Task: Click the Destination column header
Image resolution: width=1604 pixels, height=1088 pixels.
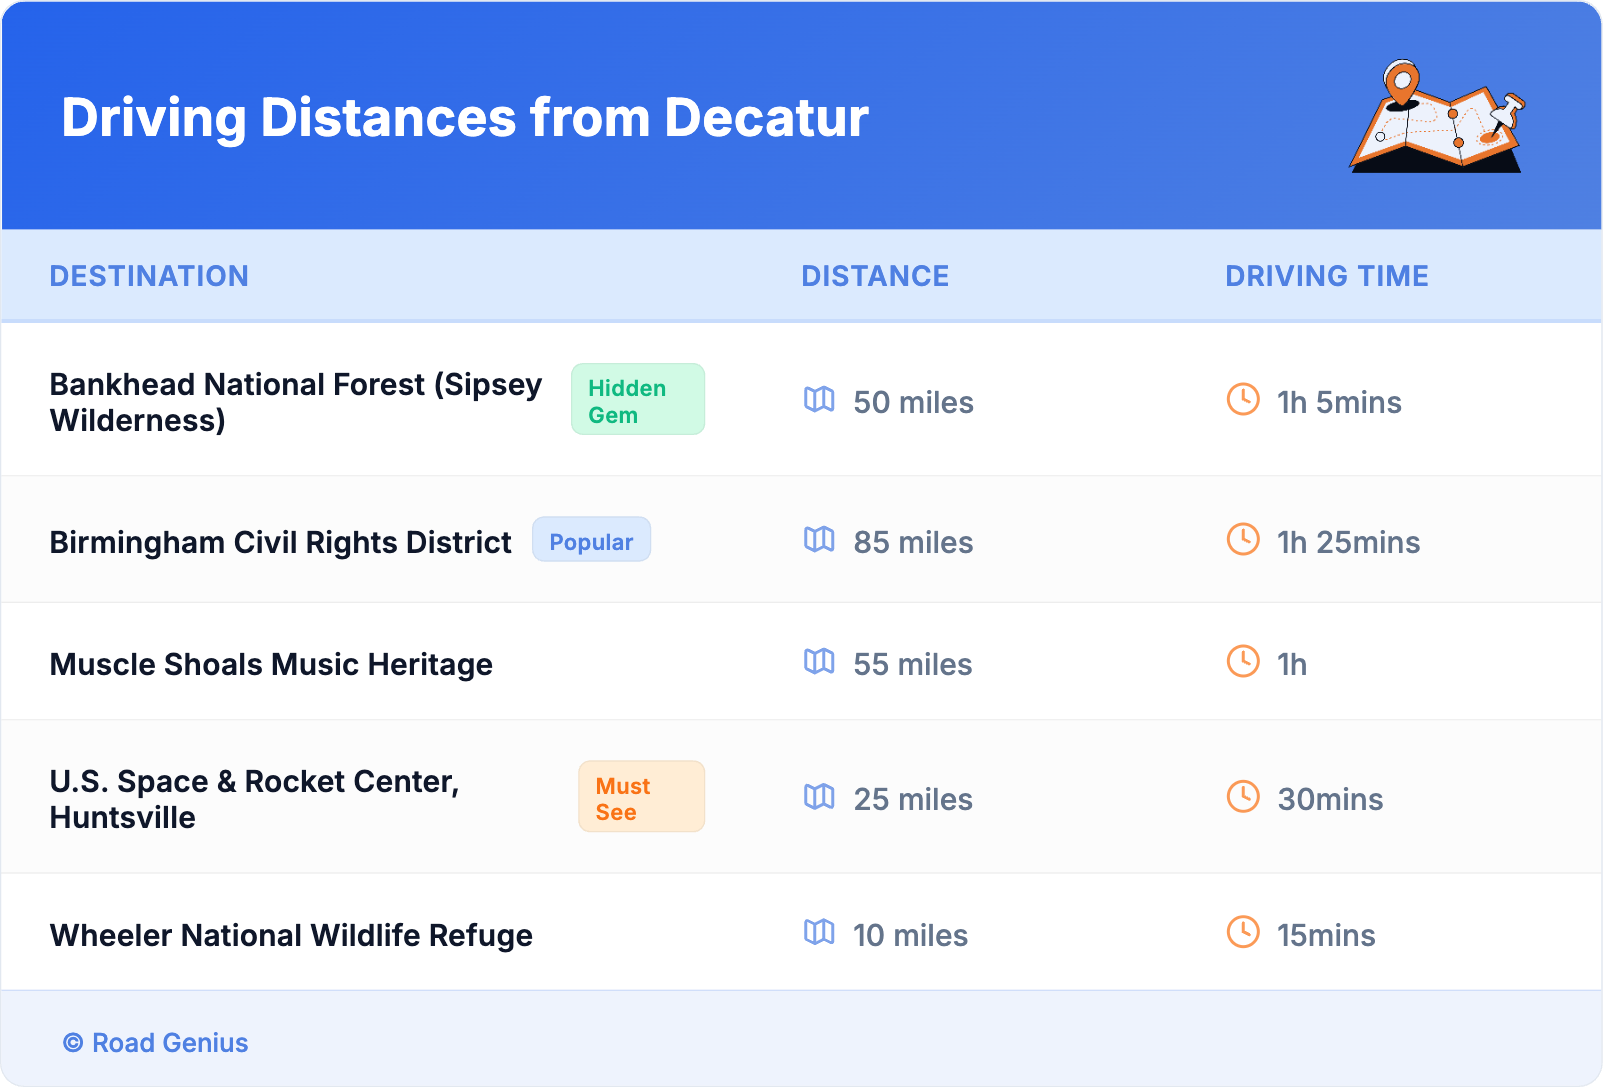Action: coord(149,276)
